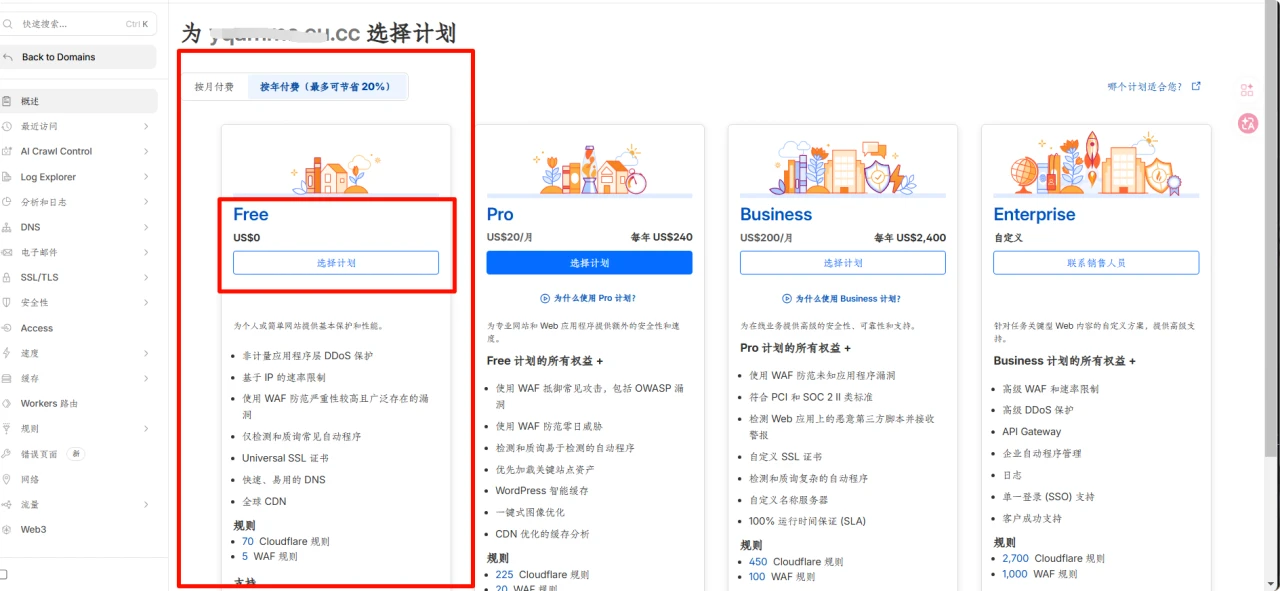Click the 电子邮件 envelope icon
The width and height of the screenshot is (1280, 591).
[x=7, y=252]
